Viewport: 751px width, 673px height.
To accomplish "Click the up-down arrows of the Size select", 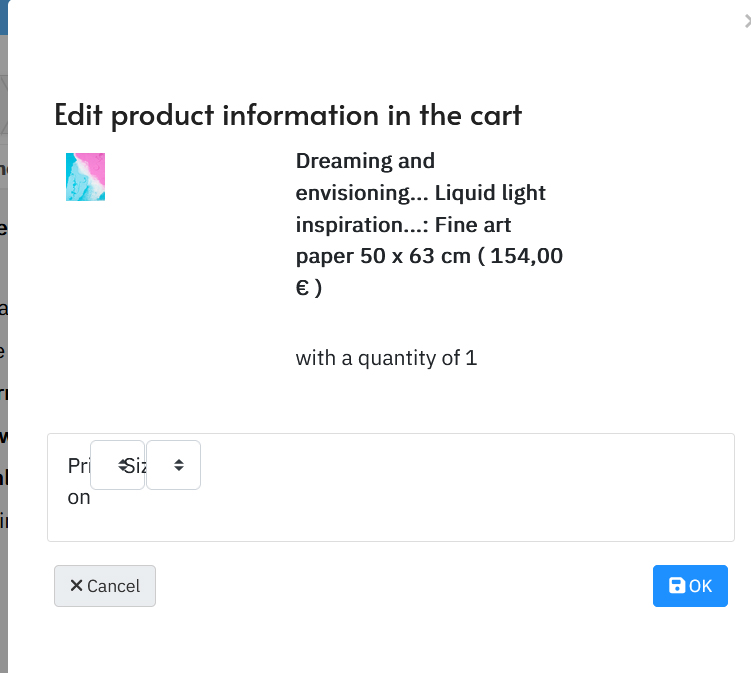I will point(179,465).
